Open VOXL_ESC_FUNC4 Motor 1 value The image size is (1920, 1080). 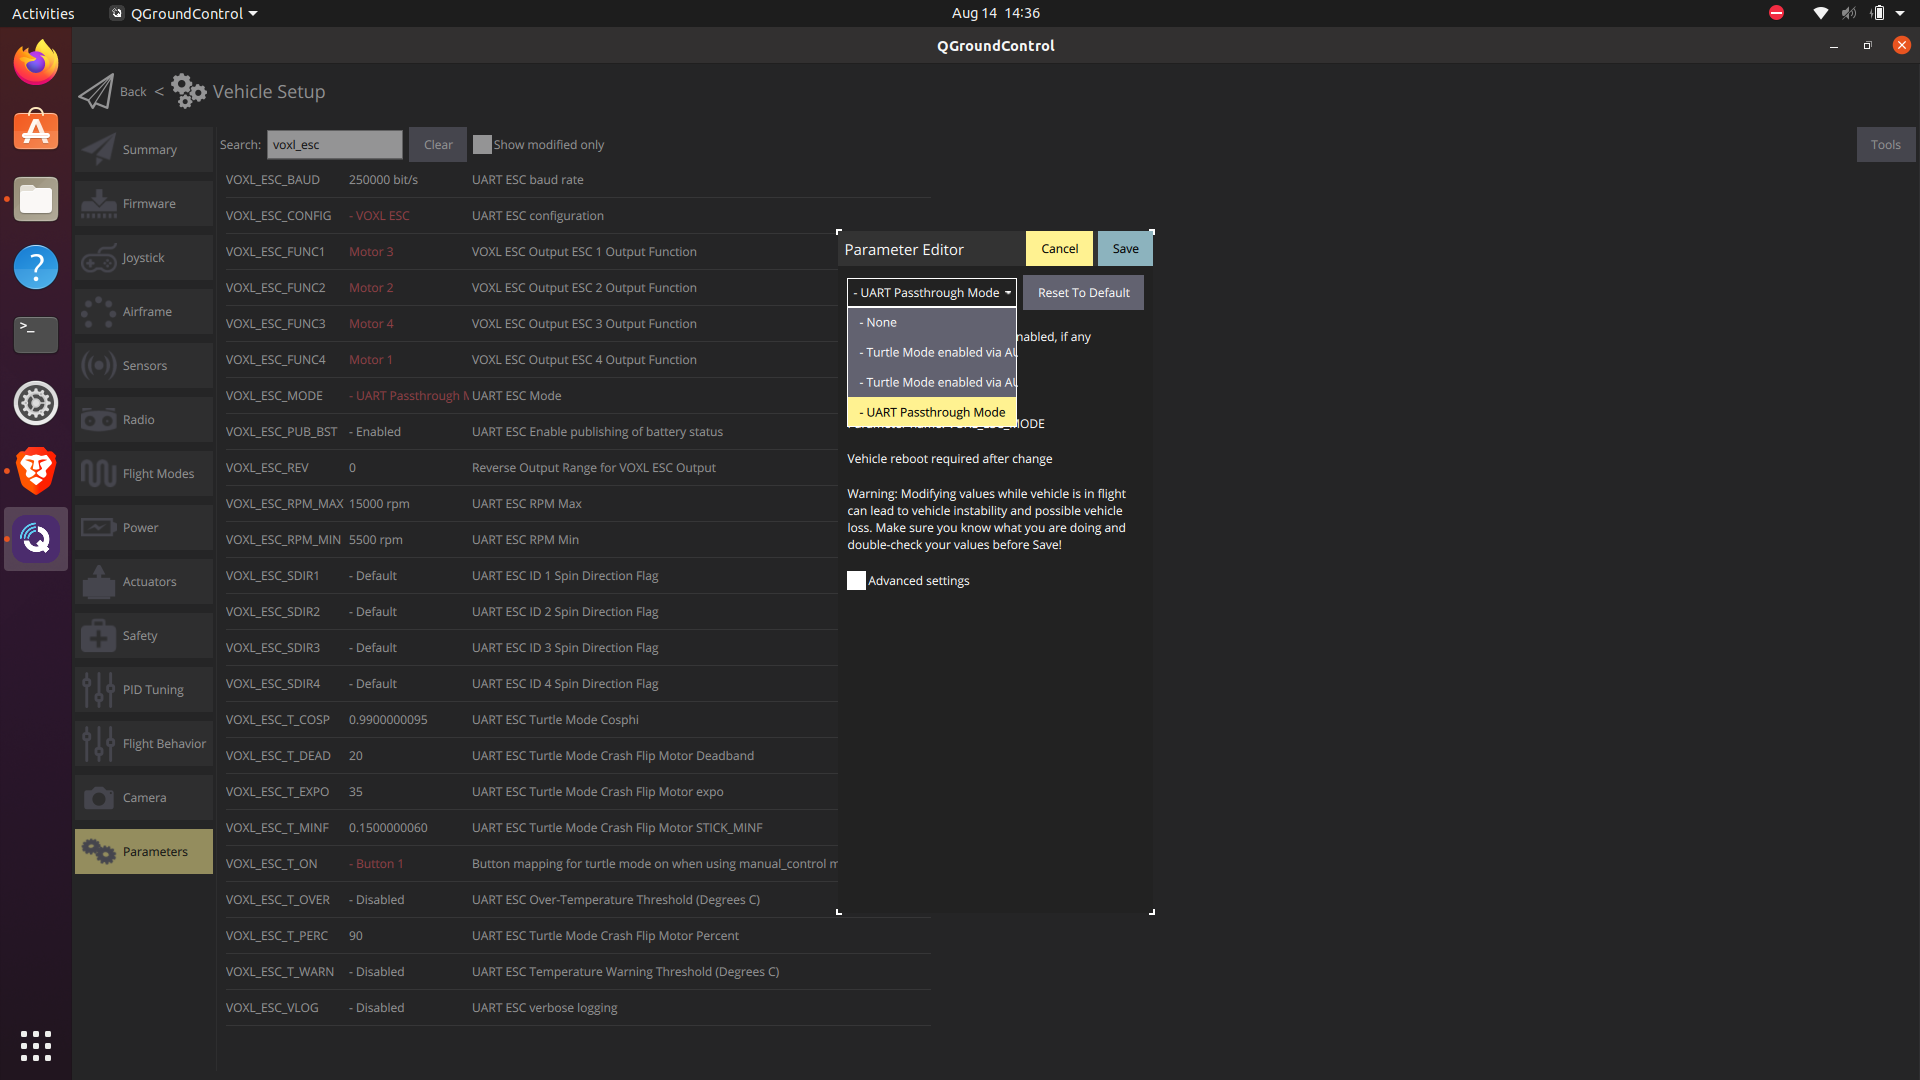coord(371,360)
